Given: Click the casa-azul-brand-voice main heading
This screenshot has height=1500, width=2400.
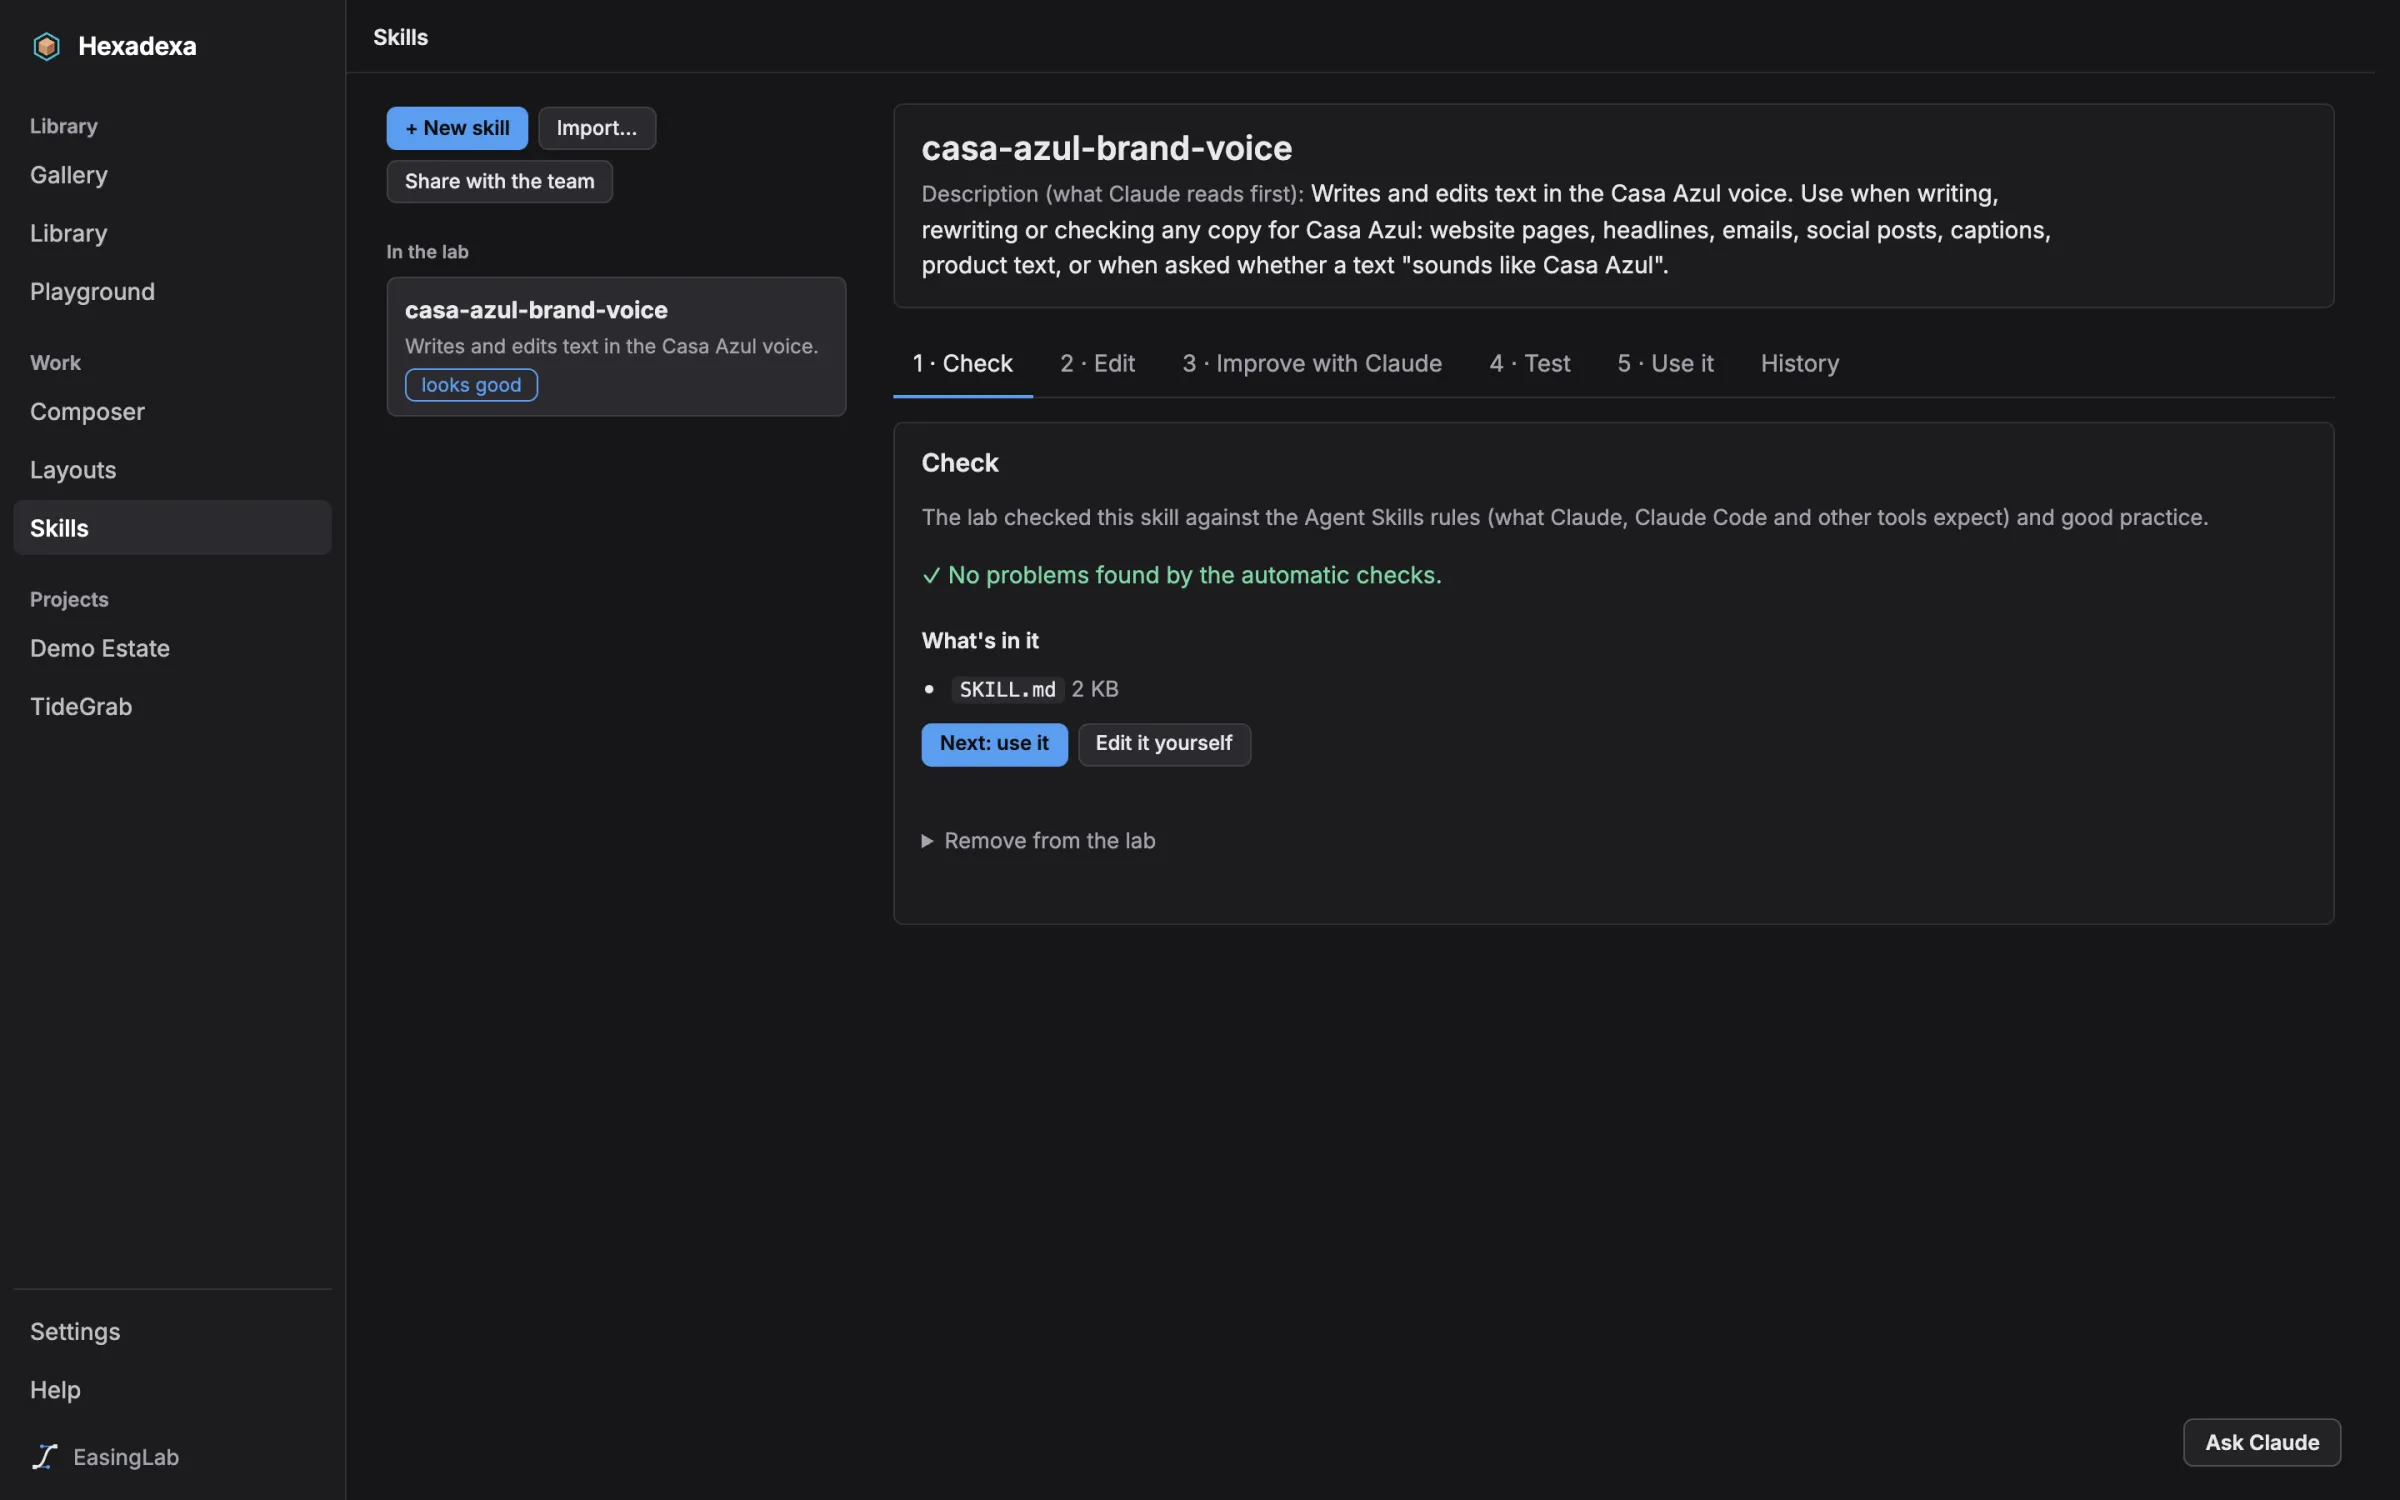Looking at the screenshot, I should click(x=1106, y=148).
